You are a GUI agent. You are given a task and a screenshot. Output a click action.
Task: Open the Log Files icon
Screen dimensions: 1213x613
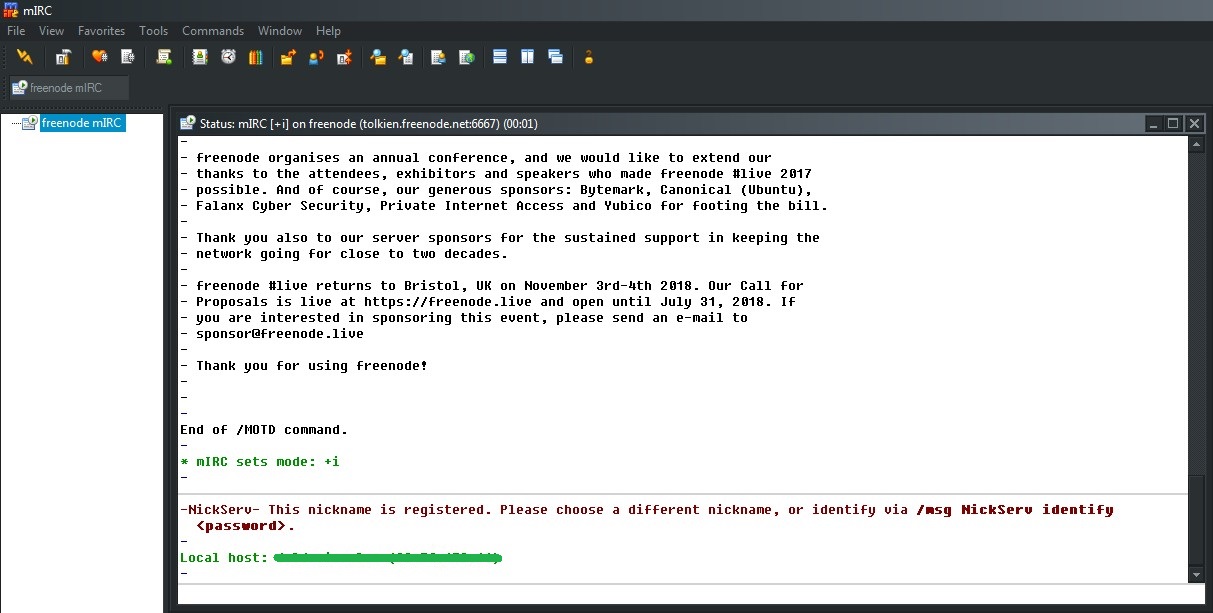coord(406,57)
